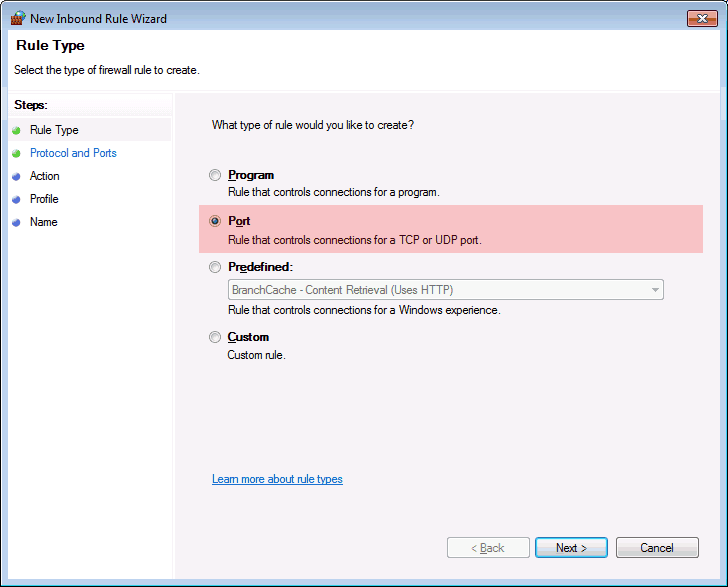
Task: Click the Next button
Action: pyautogui.click(x=571, y=548)
